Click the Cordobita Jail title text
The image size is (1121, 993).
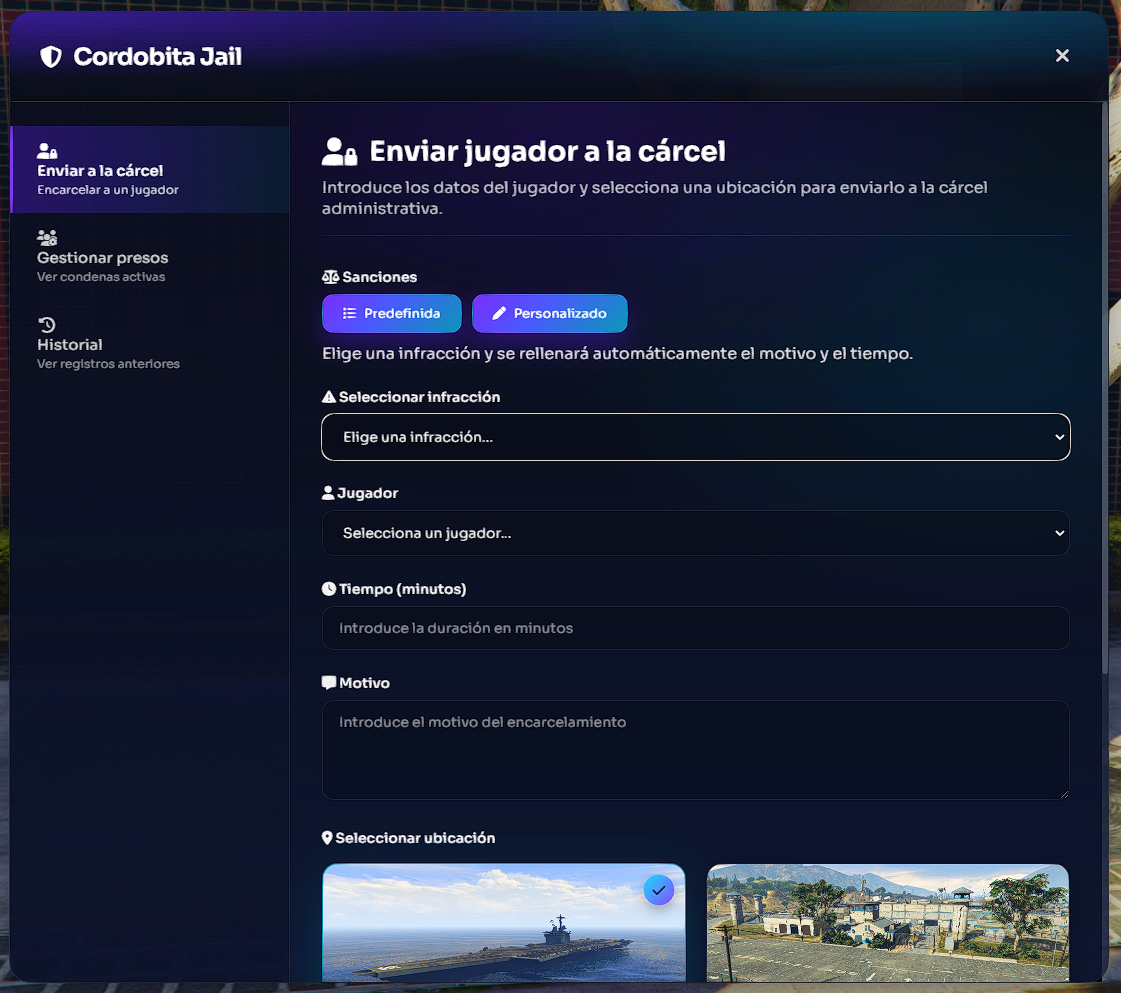click(x=157, y=56)
